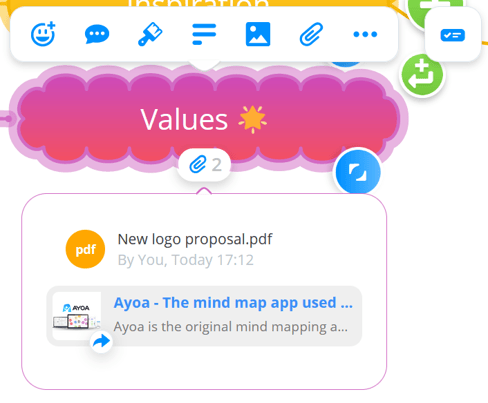Add an emoji reaction to the branch

[x=43, y=34]
